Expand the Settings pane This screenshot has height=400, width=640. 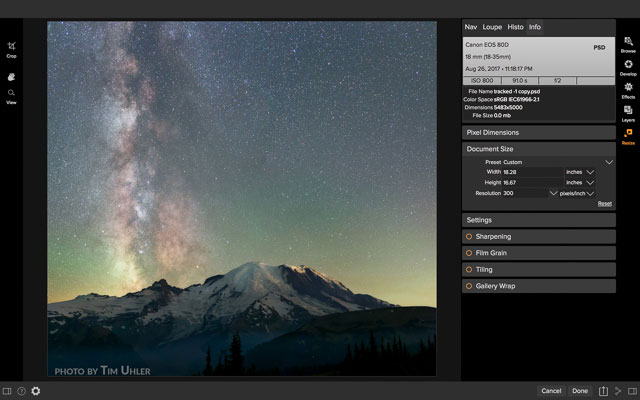tap(538, 220)
